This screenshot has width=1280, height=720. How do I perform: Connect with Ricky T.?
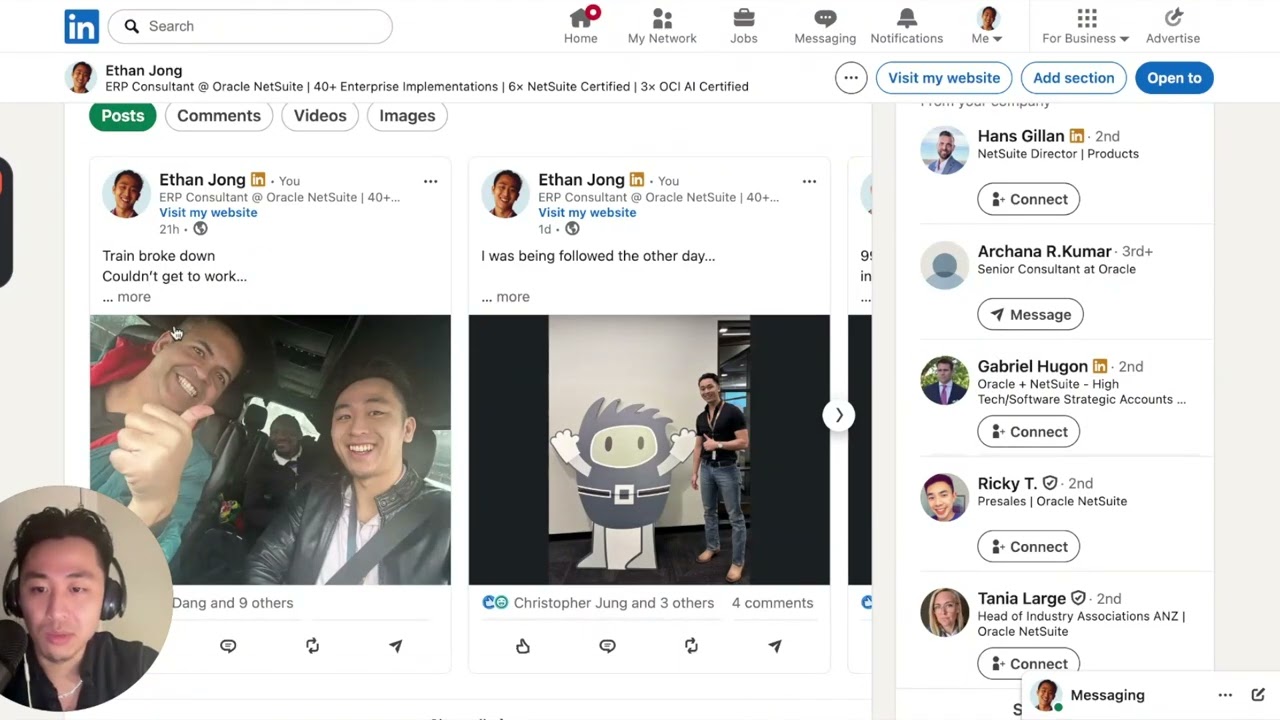pos(1028,547)
